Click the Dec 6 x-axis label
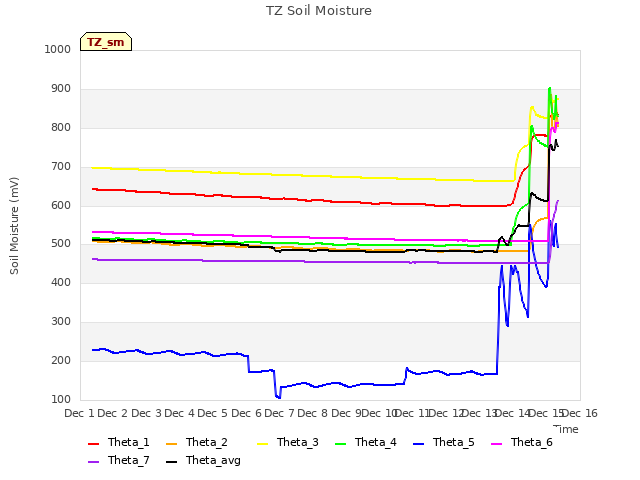 pos(246,413)
